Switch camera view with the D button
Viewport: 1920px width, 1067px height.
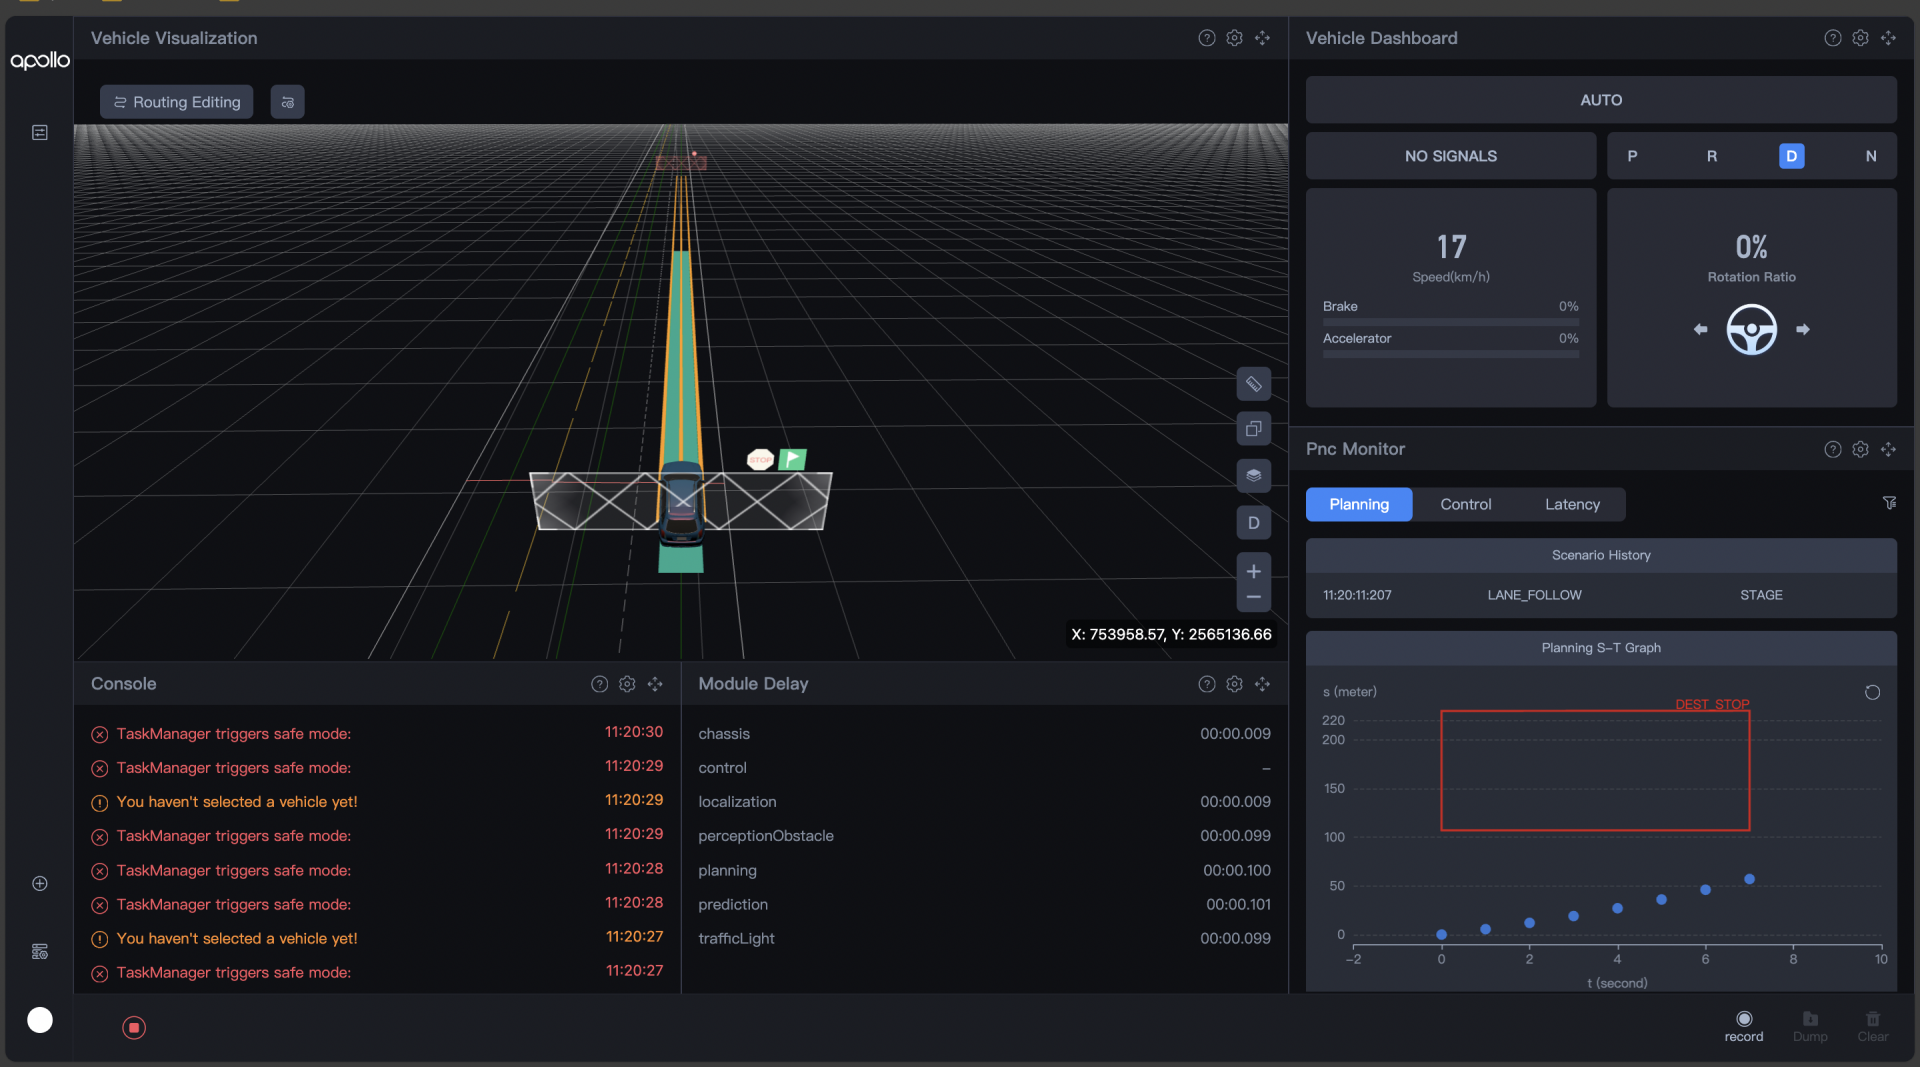(1253, 523)
